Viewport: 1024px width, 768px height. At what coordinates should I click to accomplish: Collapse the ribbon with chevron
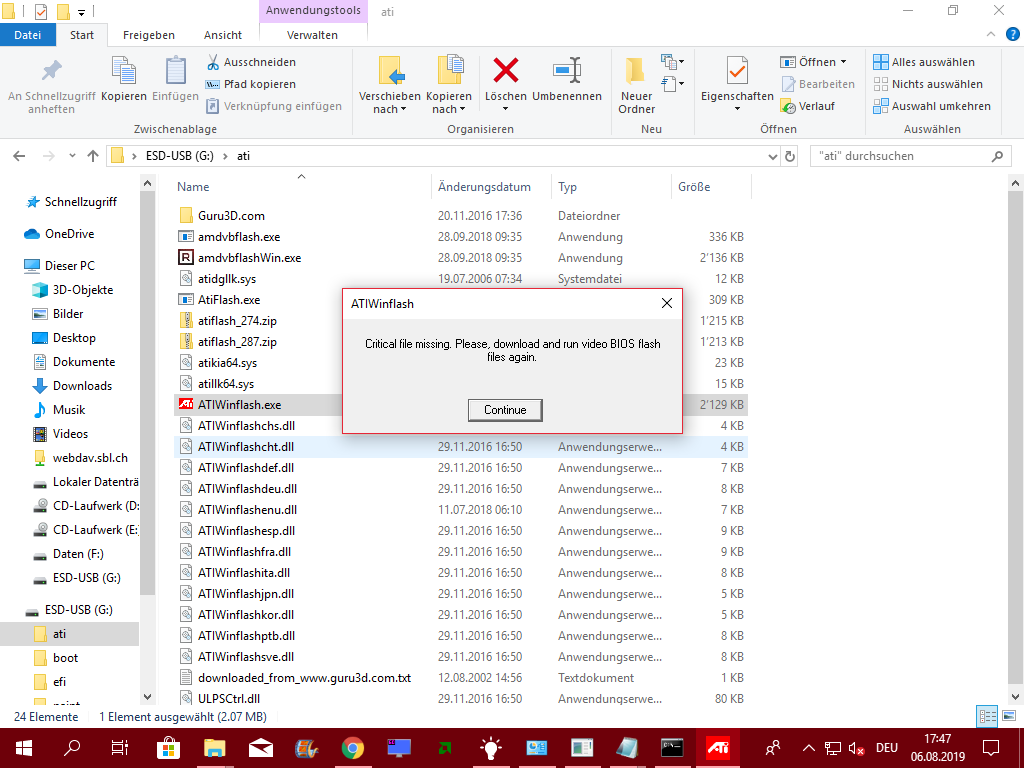click(991, 35)
